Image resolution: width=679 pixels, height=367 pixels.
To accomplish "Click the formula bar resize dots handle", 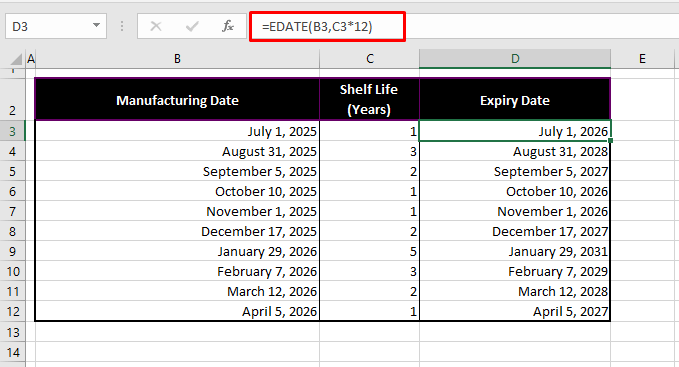I will coord(122,26).
